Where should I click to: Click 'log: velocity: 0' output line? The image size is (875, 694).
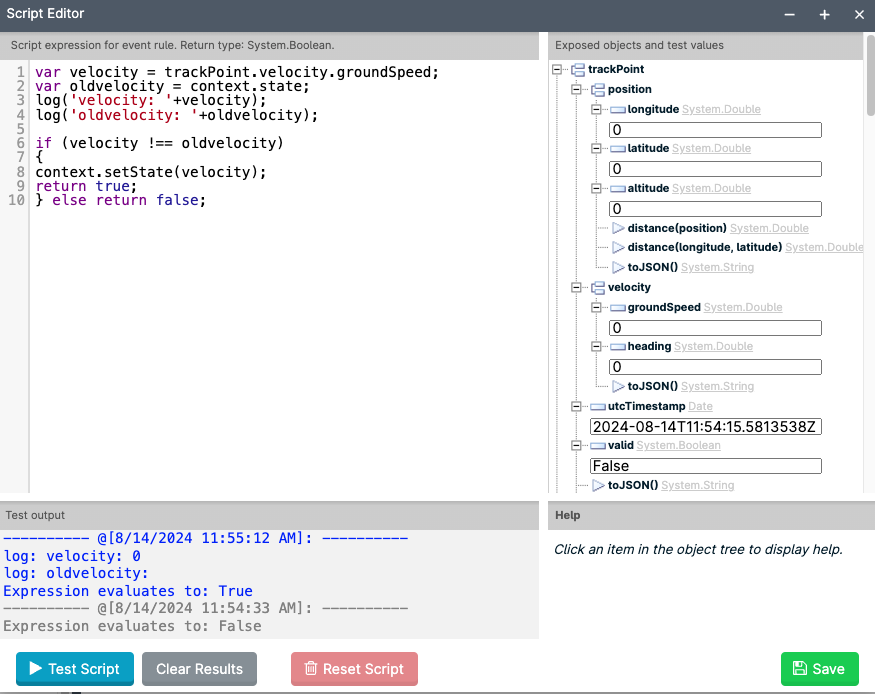pyautogui.click(x=72, y=557)
